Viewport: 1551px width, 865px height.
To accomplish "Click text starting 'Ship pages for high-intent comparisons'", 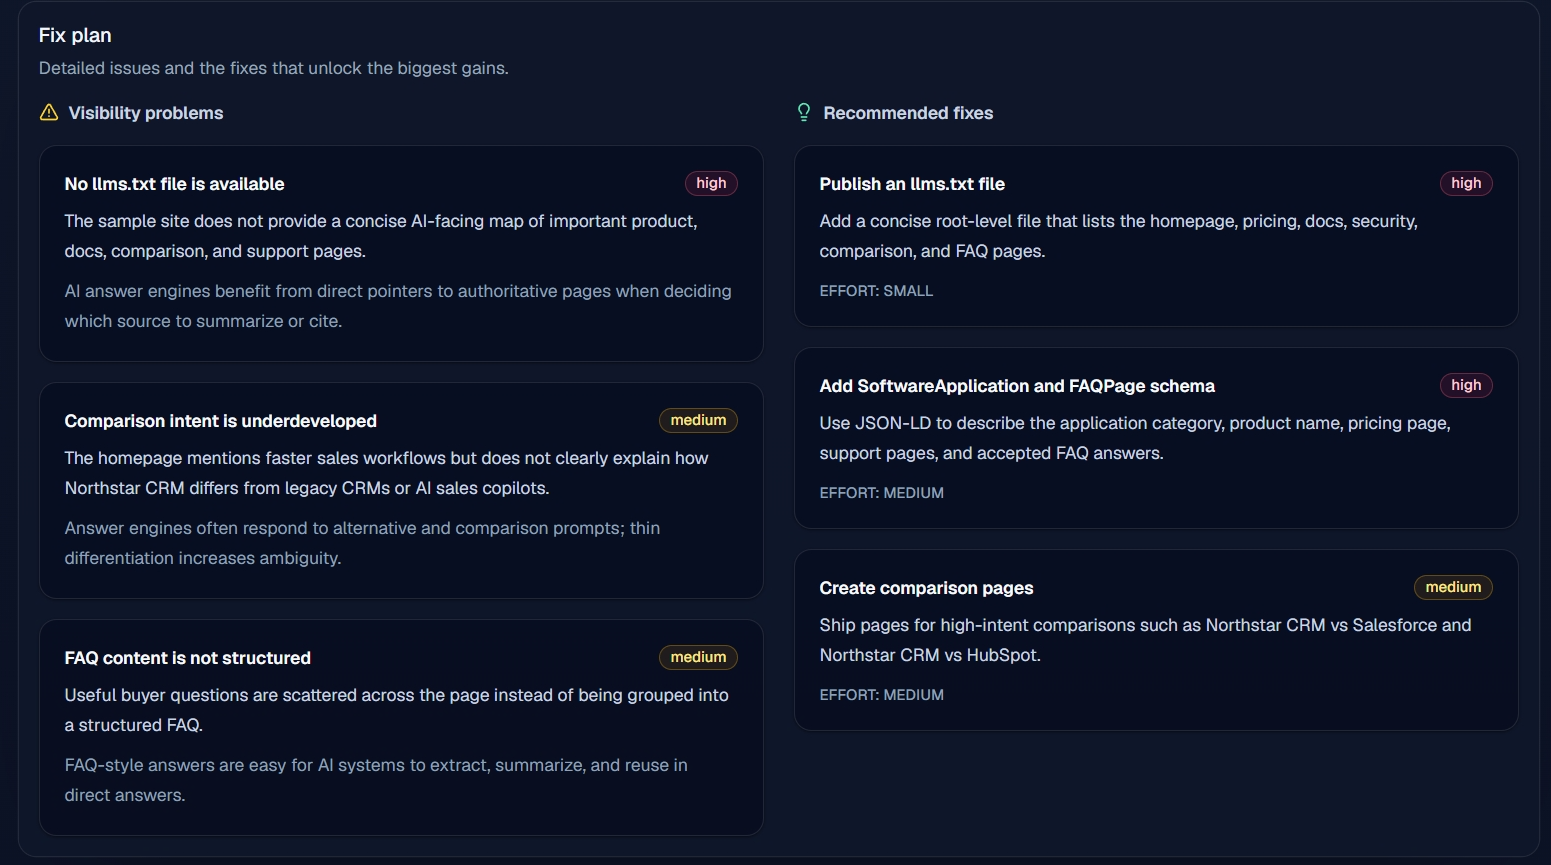I will 1145,640.
